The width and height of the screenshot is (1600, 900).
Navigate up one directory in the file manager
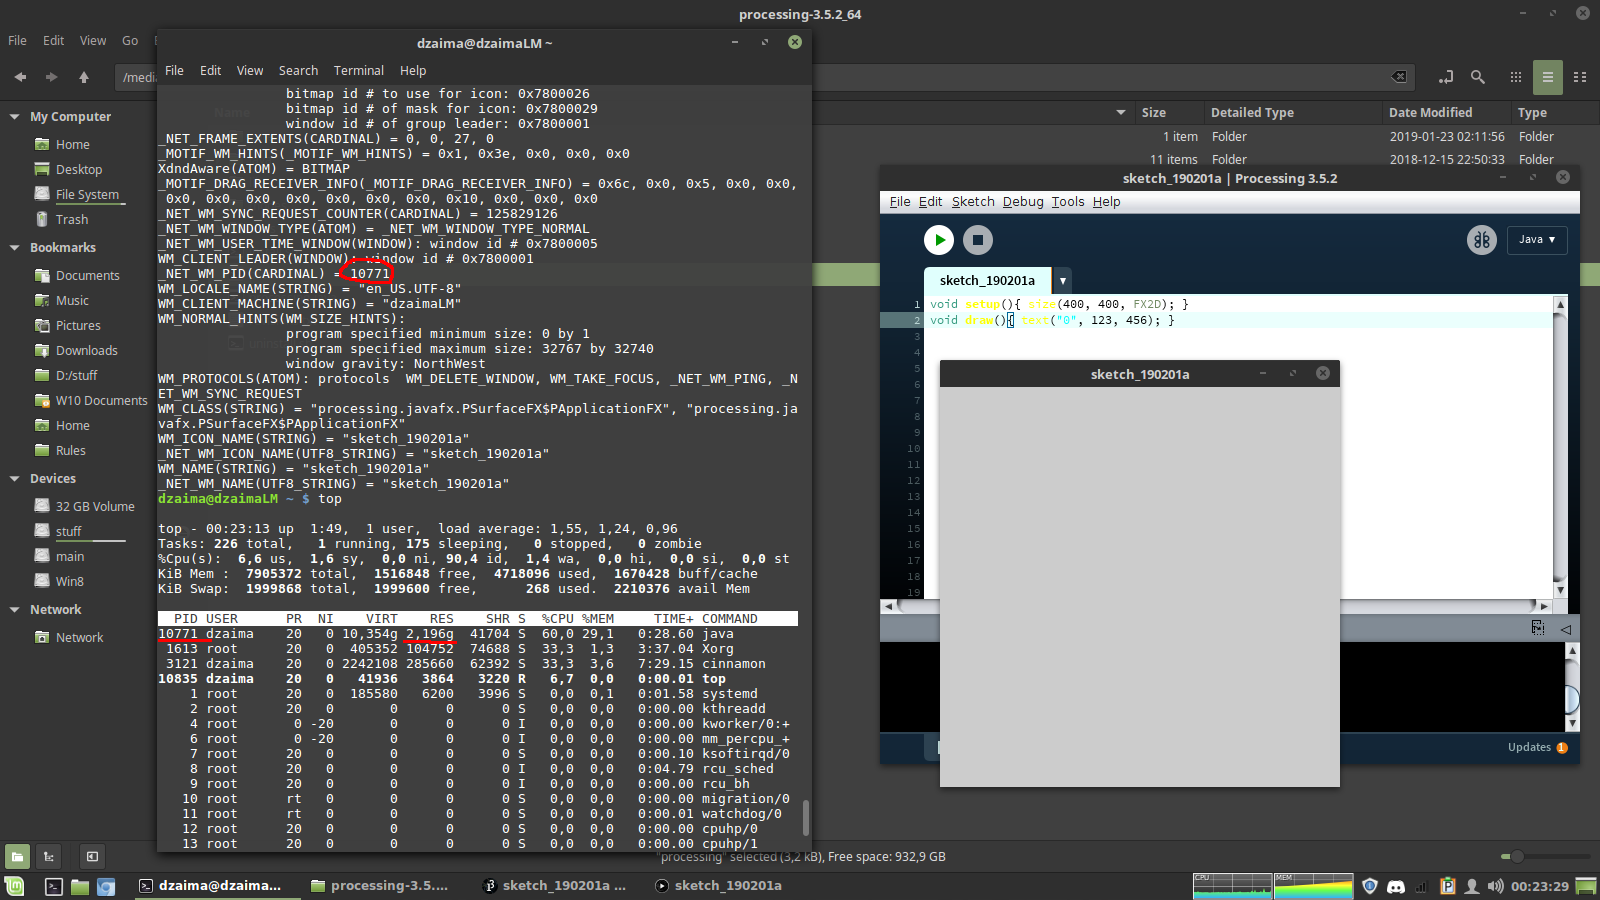(84, 77)
